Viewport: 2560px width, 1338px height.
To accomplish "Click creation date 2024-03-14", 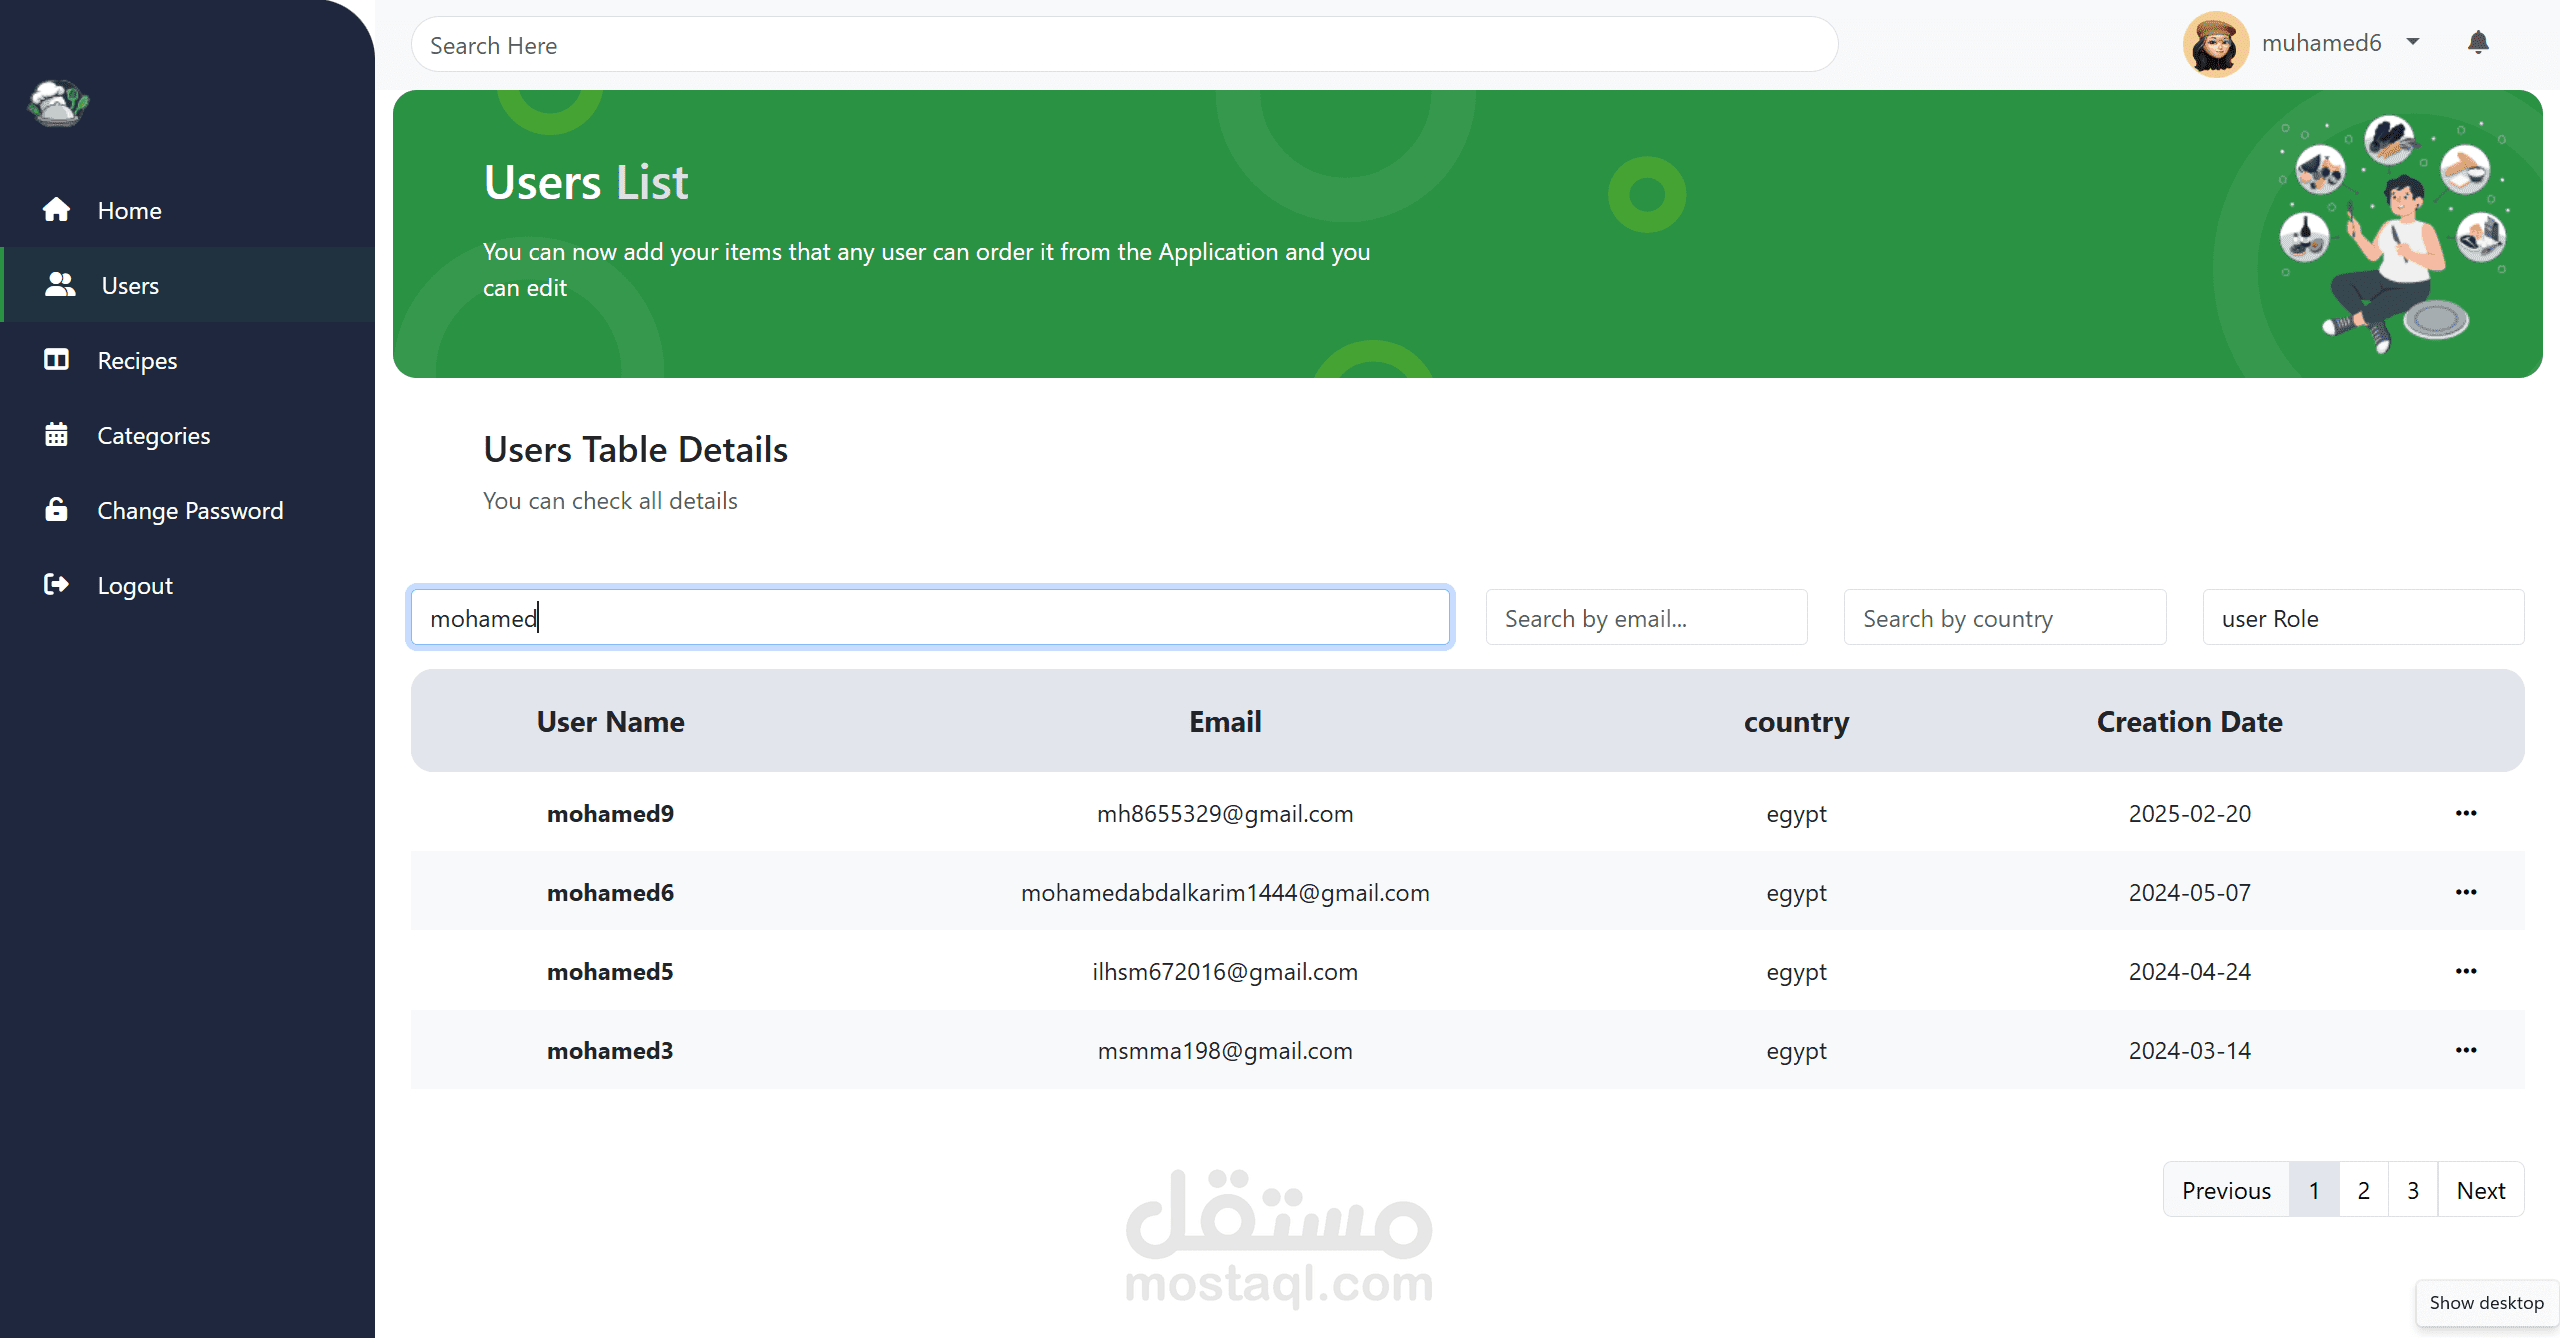I will point(2189,1050).
